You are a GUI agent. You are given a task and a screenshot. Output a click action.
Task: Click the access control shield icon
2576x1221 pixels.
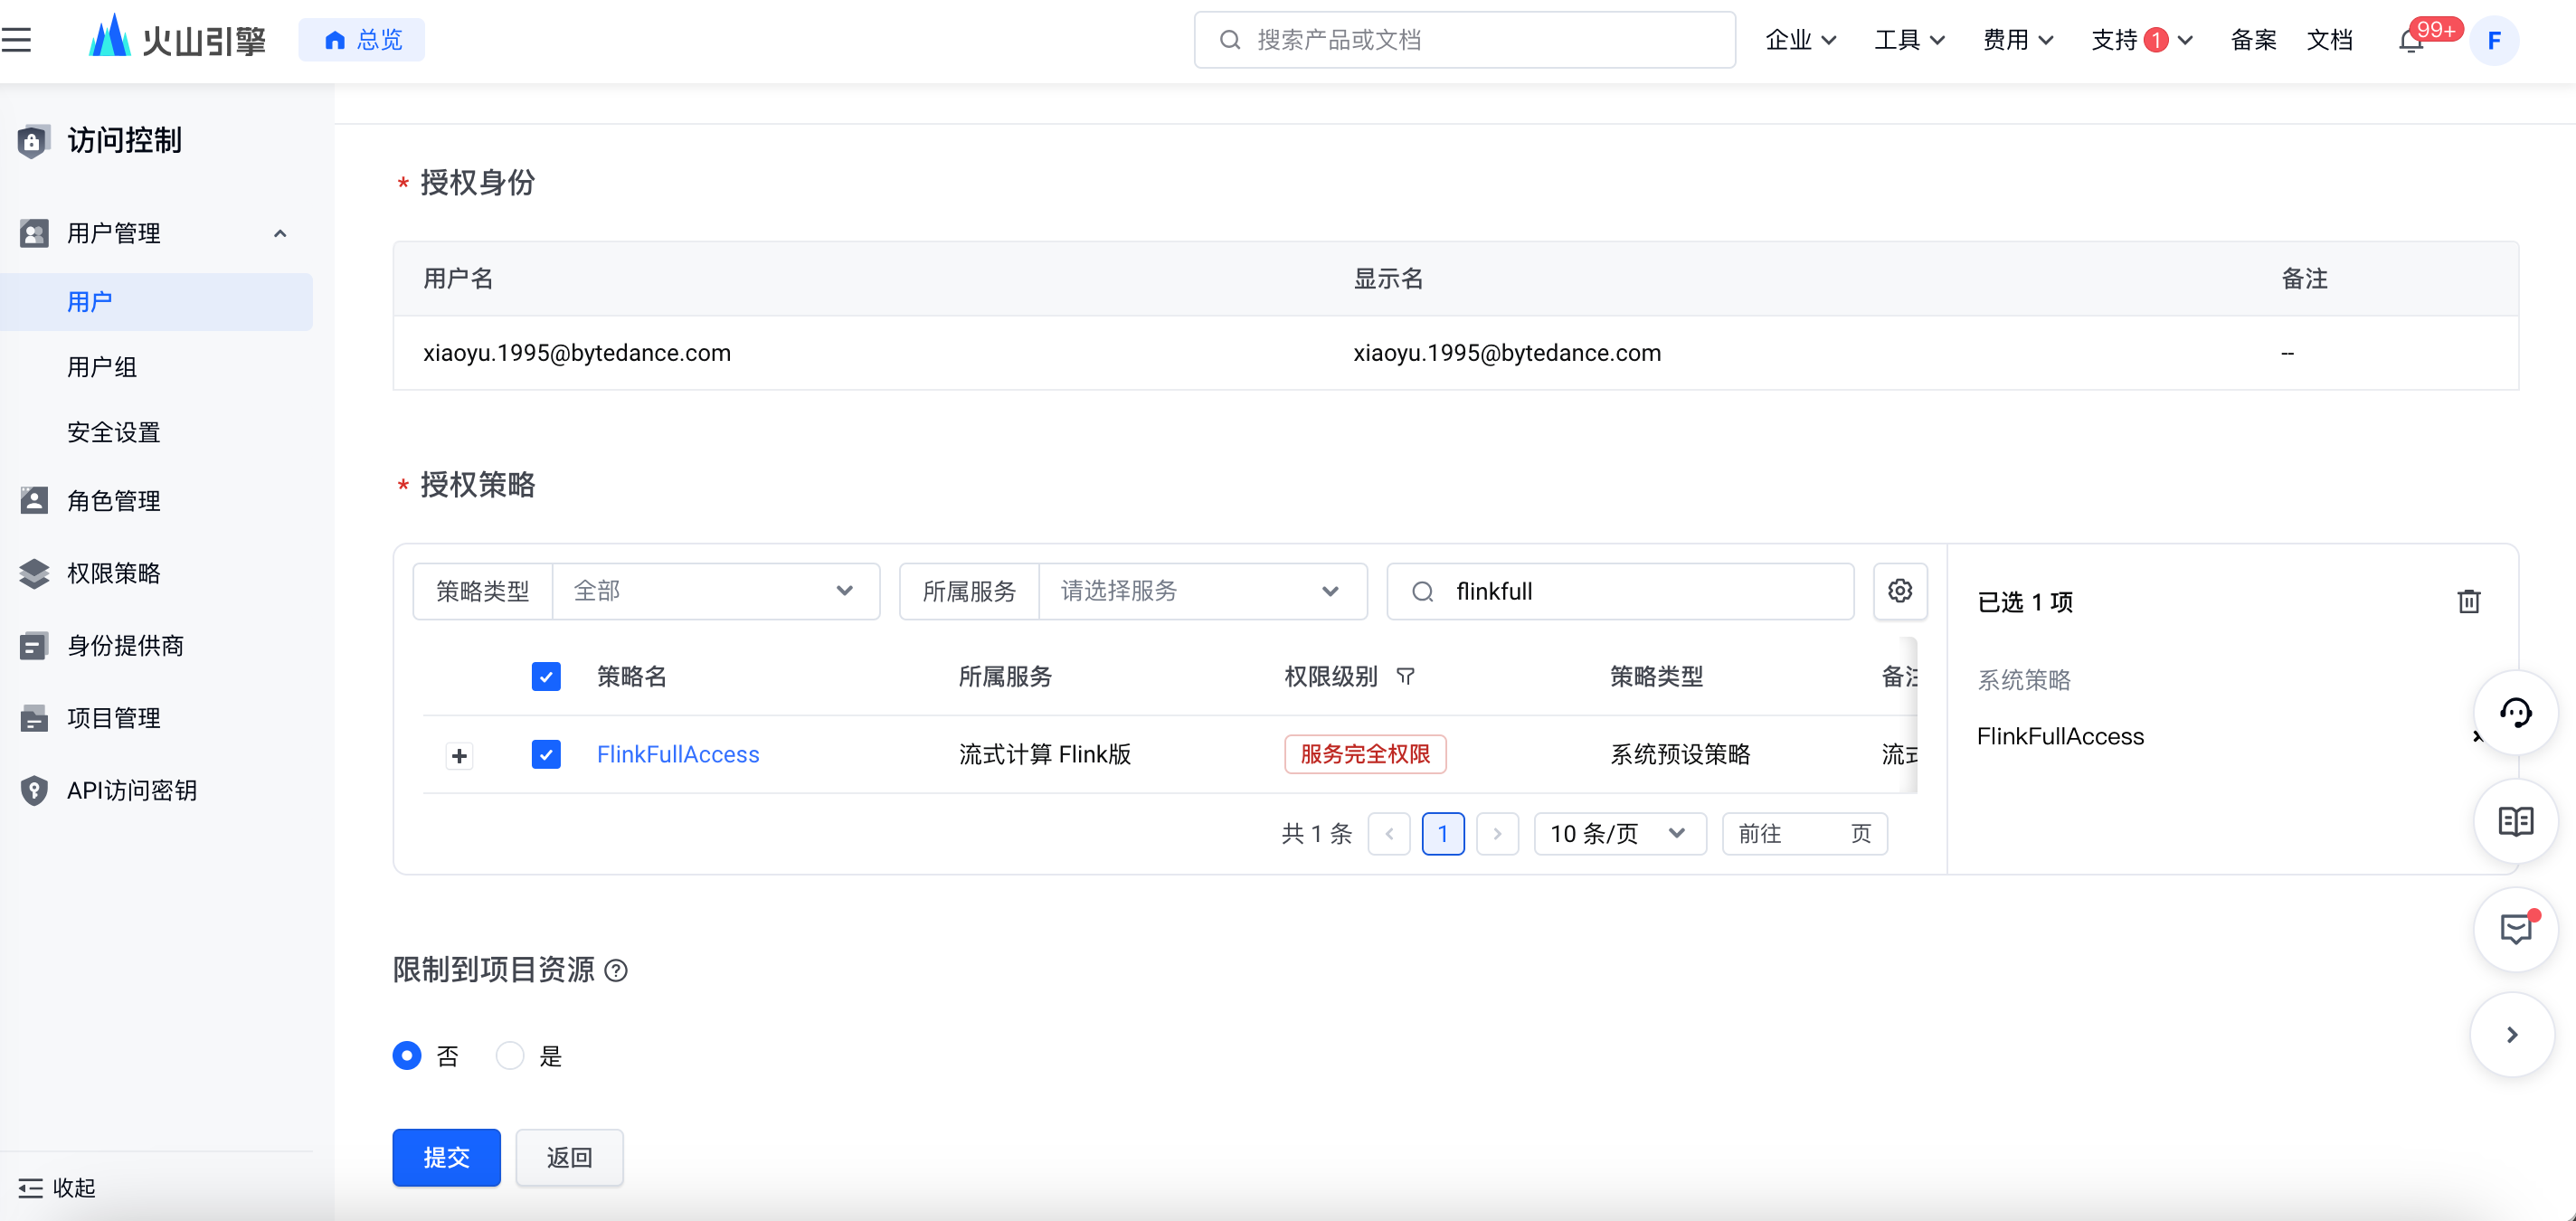tap(33, 141)
